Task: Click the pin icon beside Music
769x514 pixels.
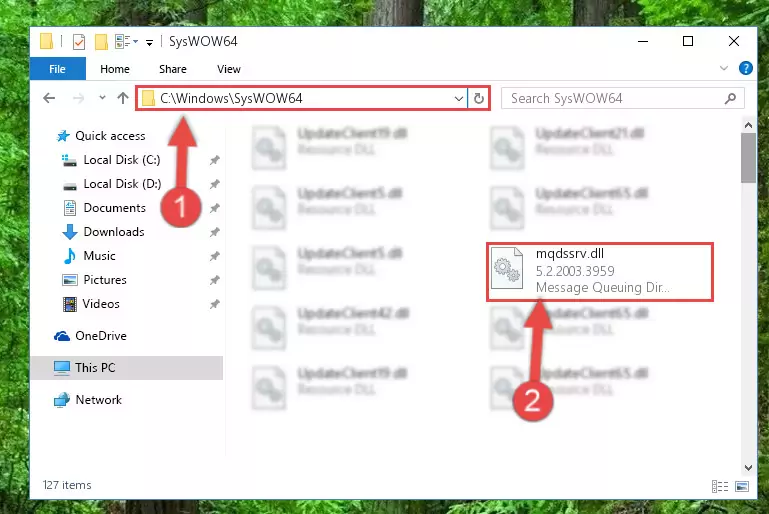Action: pos(214,256)
